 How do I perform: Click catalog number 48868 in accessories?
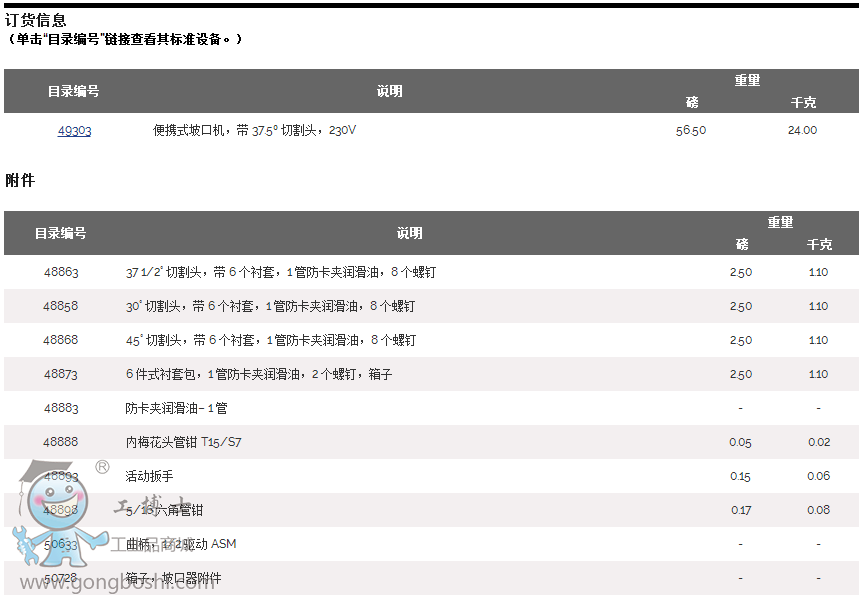[60, 340]
